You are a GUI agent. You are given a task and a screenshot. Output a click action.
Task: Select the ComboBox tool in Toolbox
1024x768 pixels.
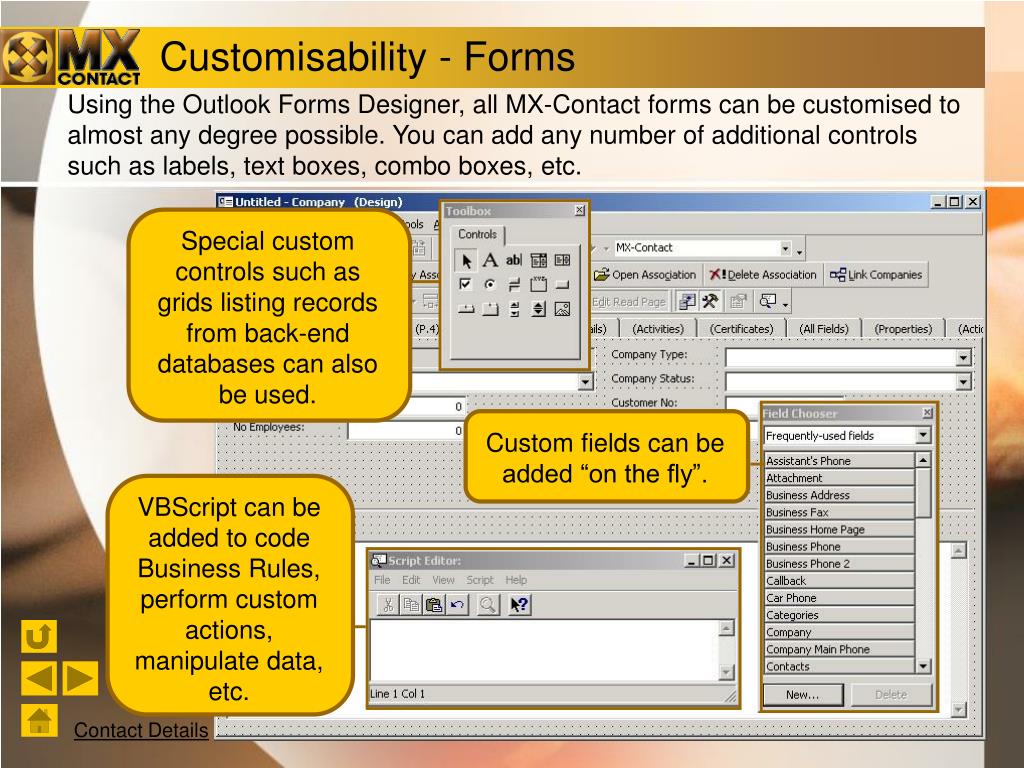point(538,260)
